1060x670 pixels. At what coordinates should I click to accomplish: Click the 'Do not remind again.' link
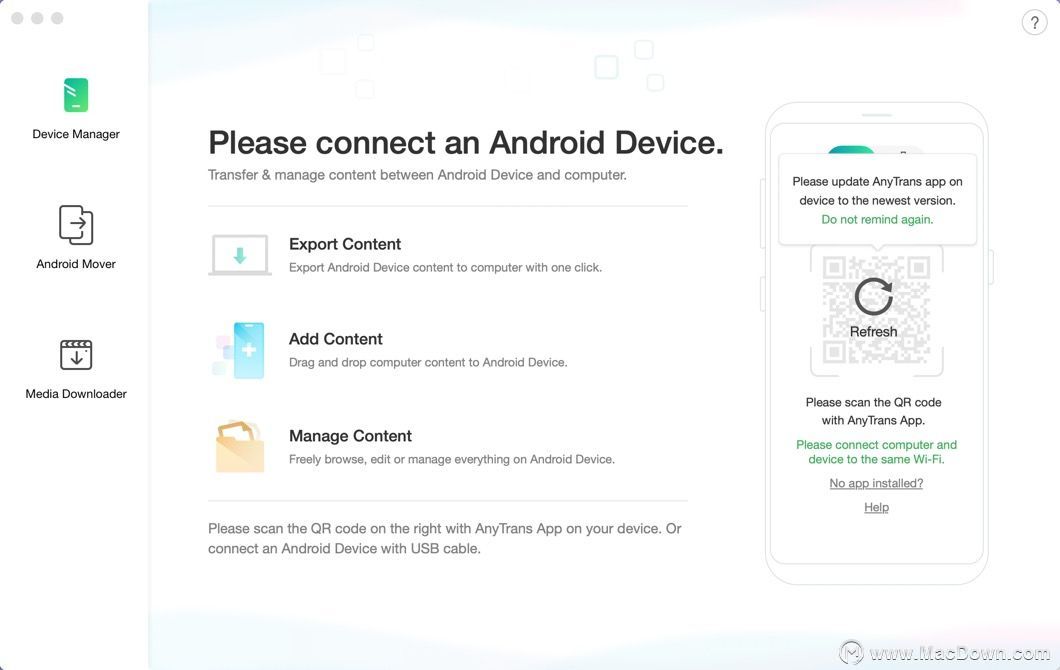877,219
